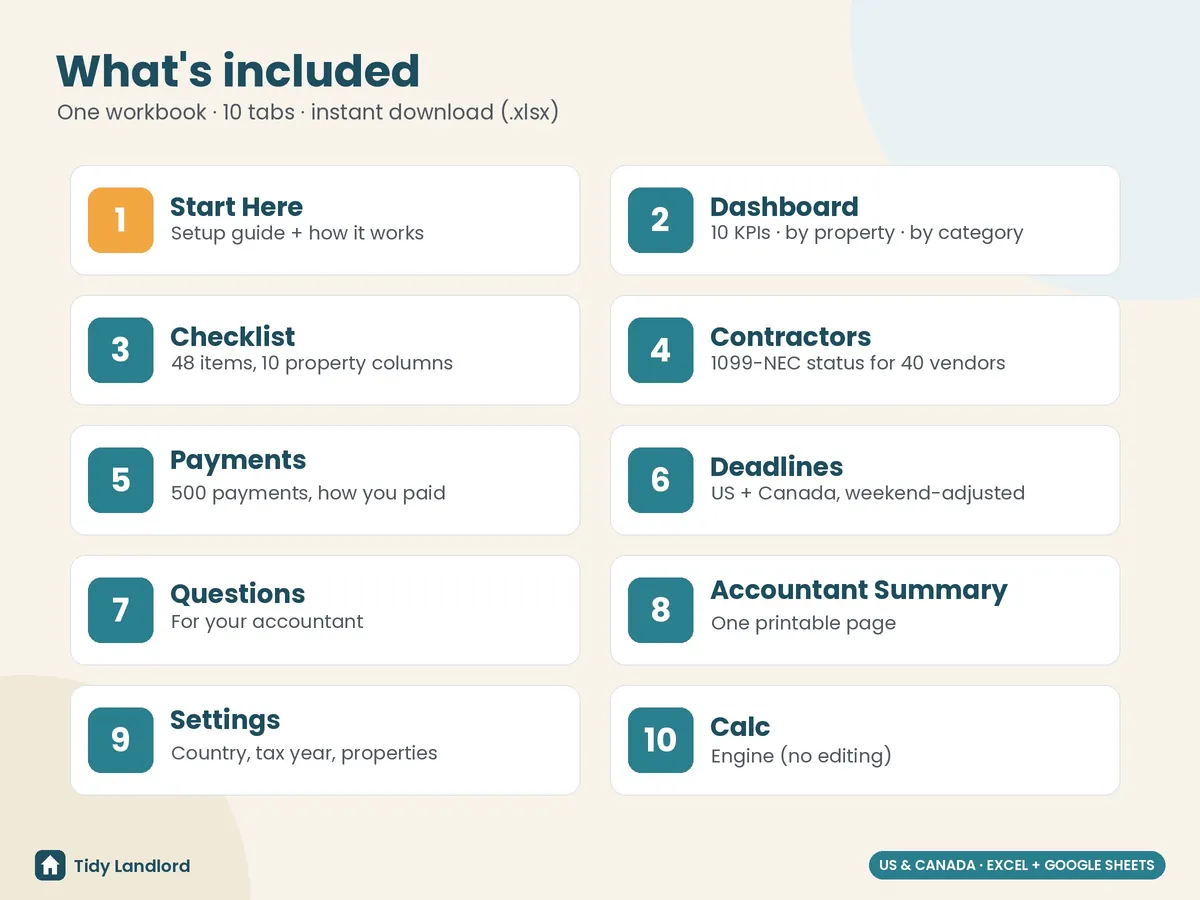The image size is (1200, 900).
Task: Click the "Questions" card title
Action: tap(238, 594)
